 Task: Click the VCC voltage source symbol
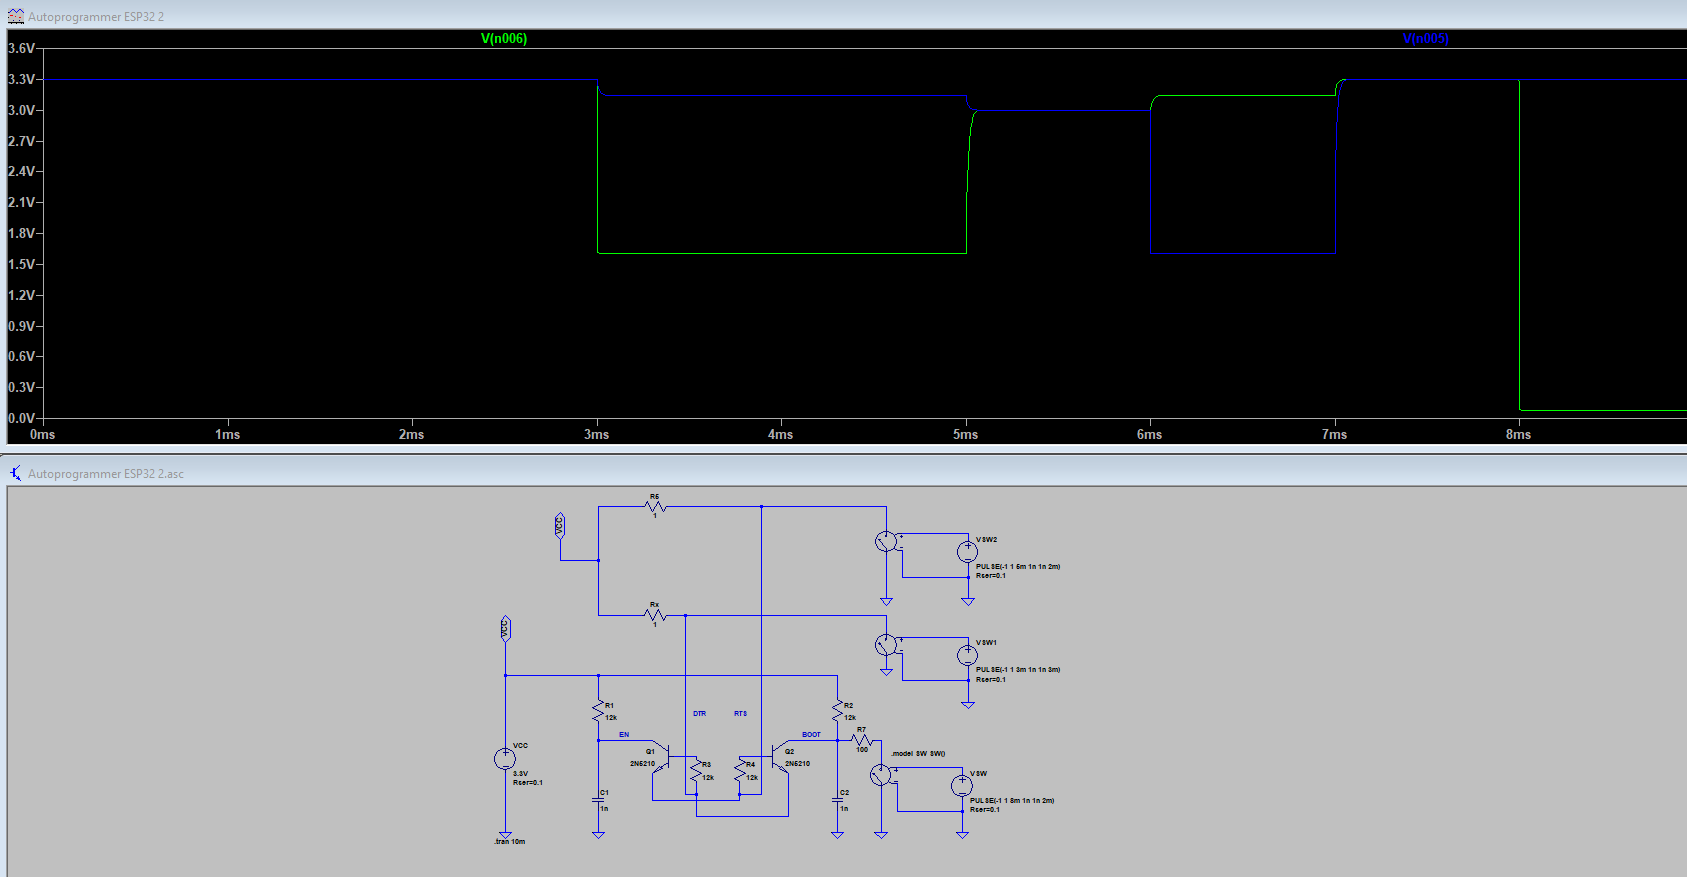click(x=505, y=759)
